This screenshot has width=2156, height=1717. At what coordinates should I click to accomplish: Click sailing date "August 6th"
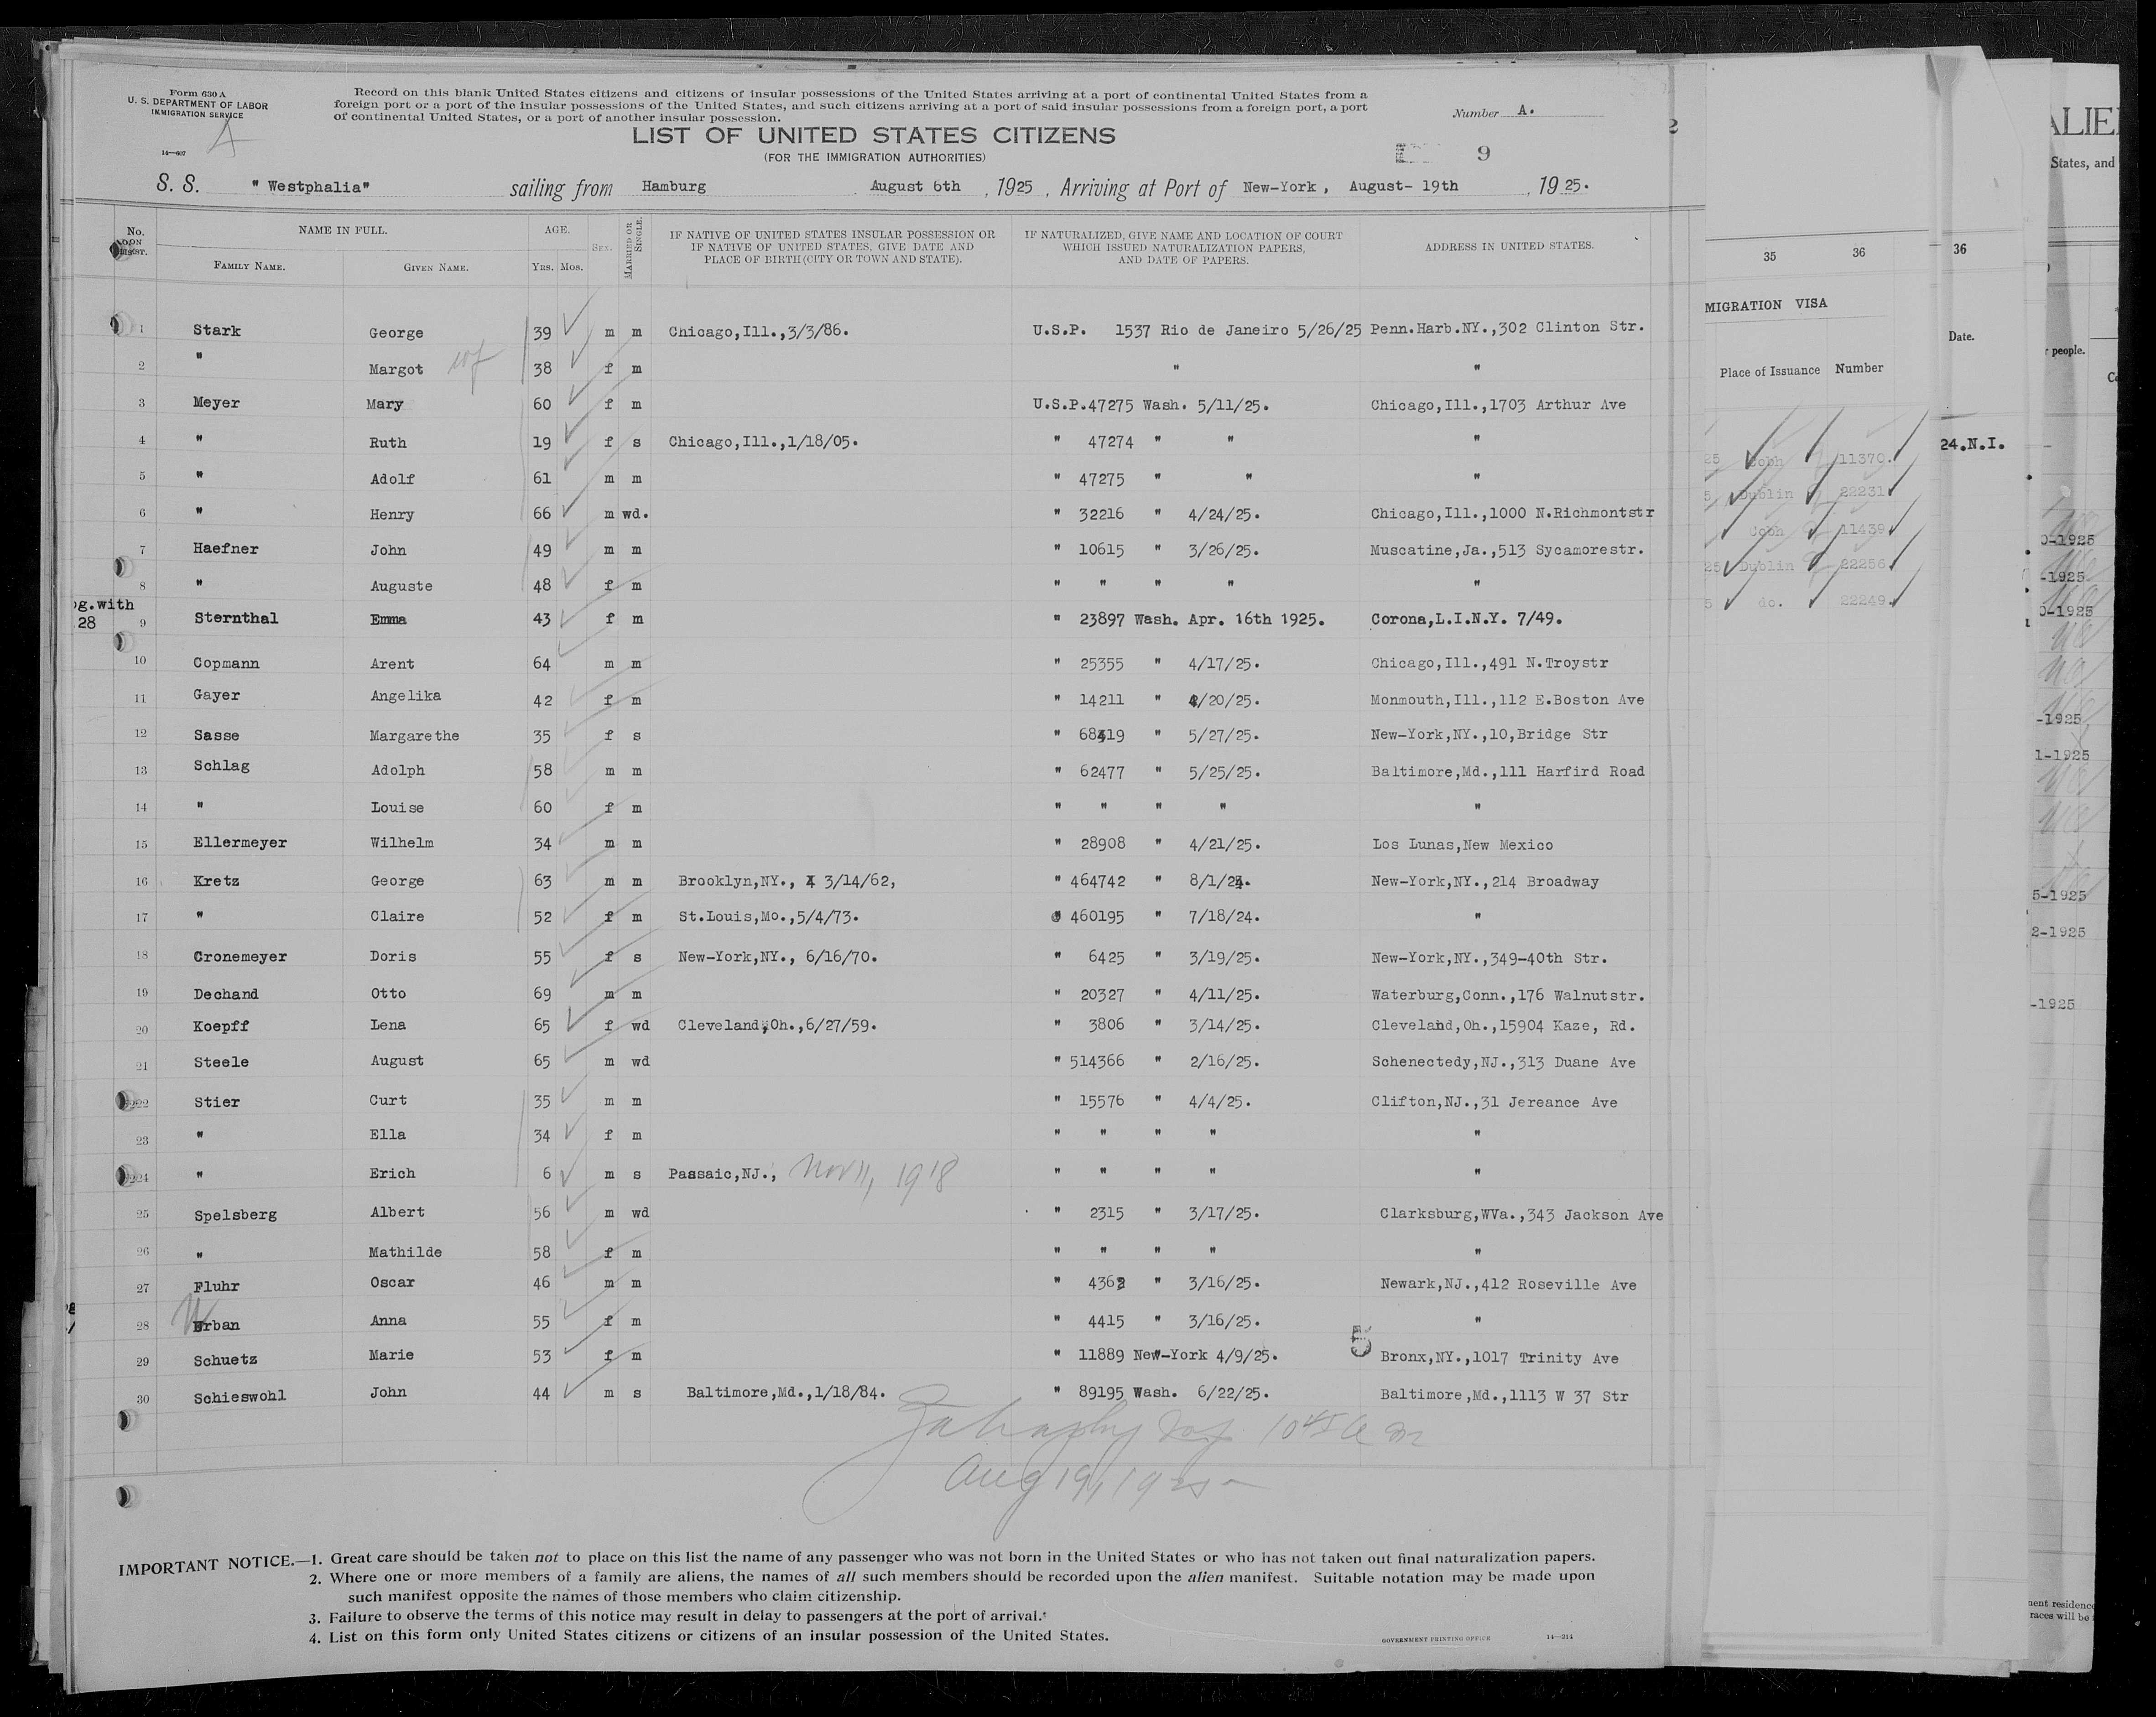tap(915, 186)
